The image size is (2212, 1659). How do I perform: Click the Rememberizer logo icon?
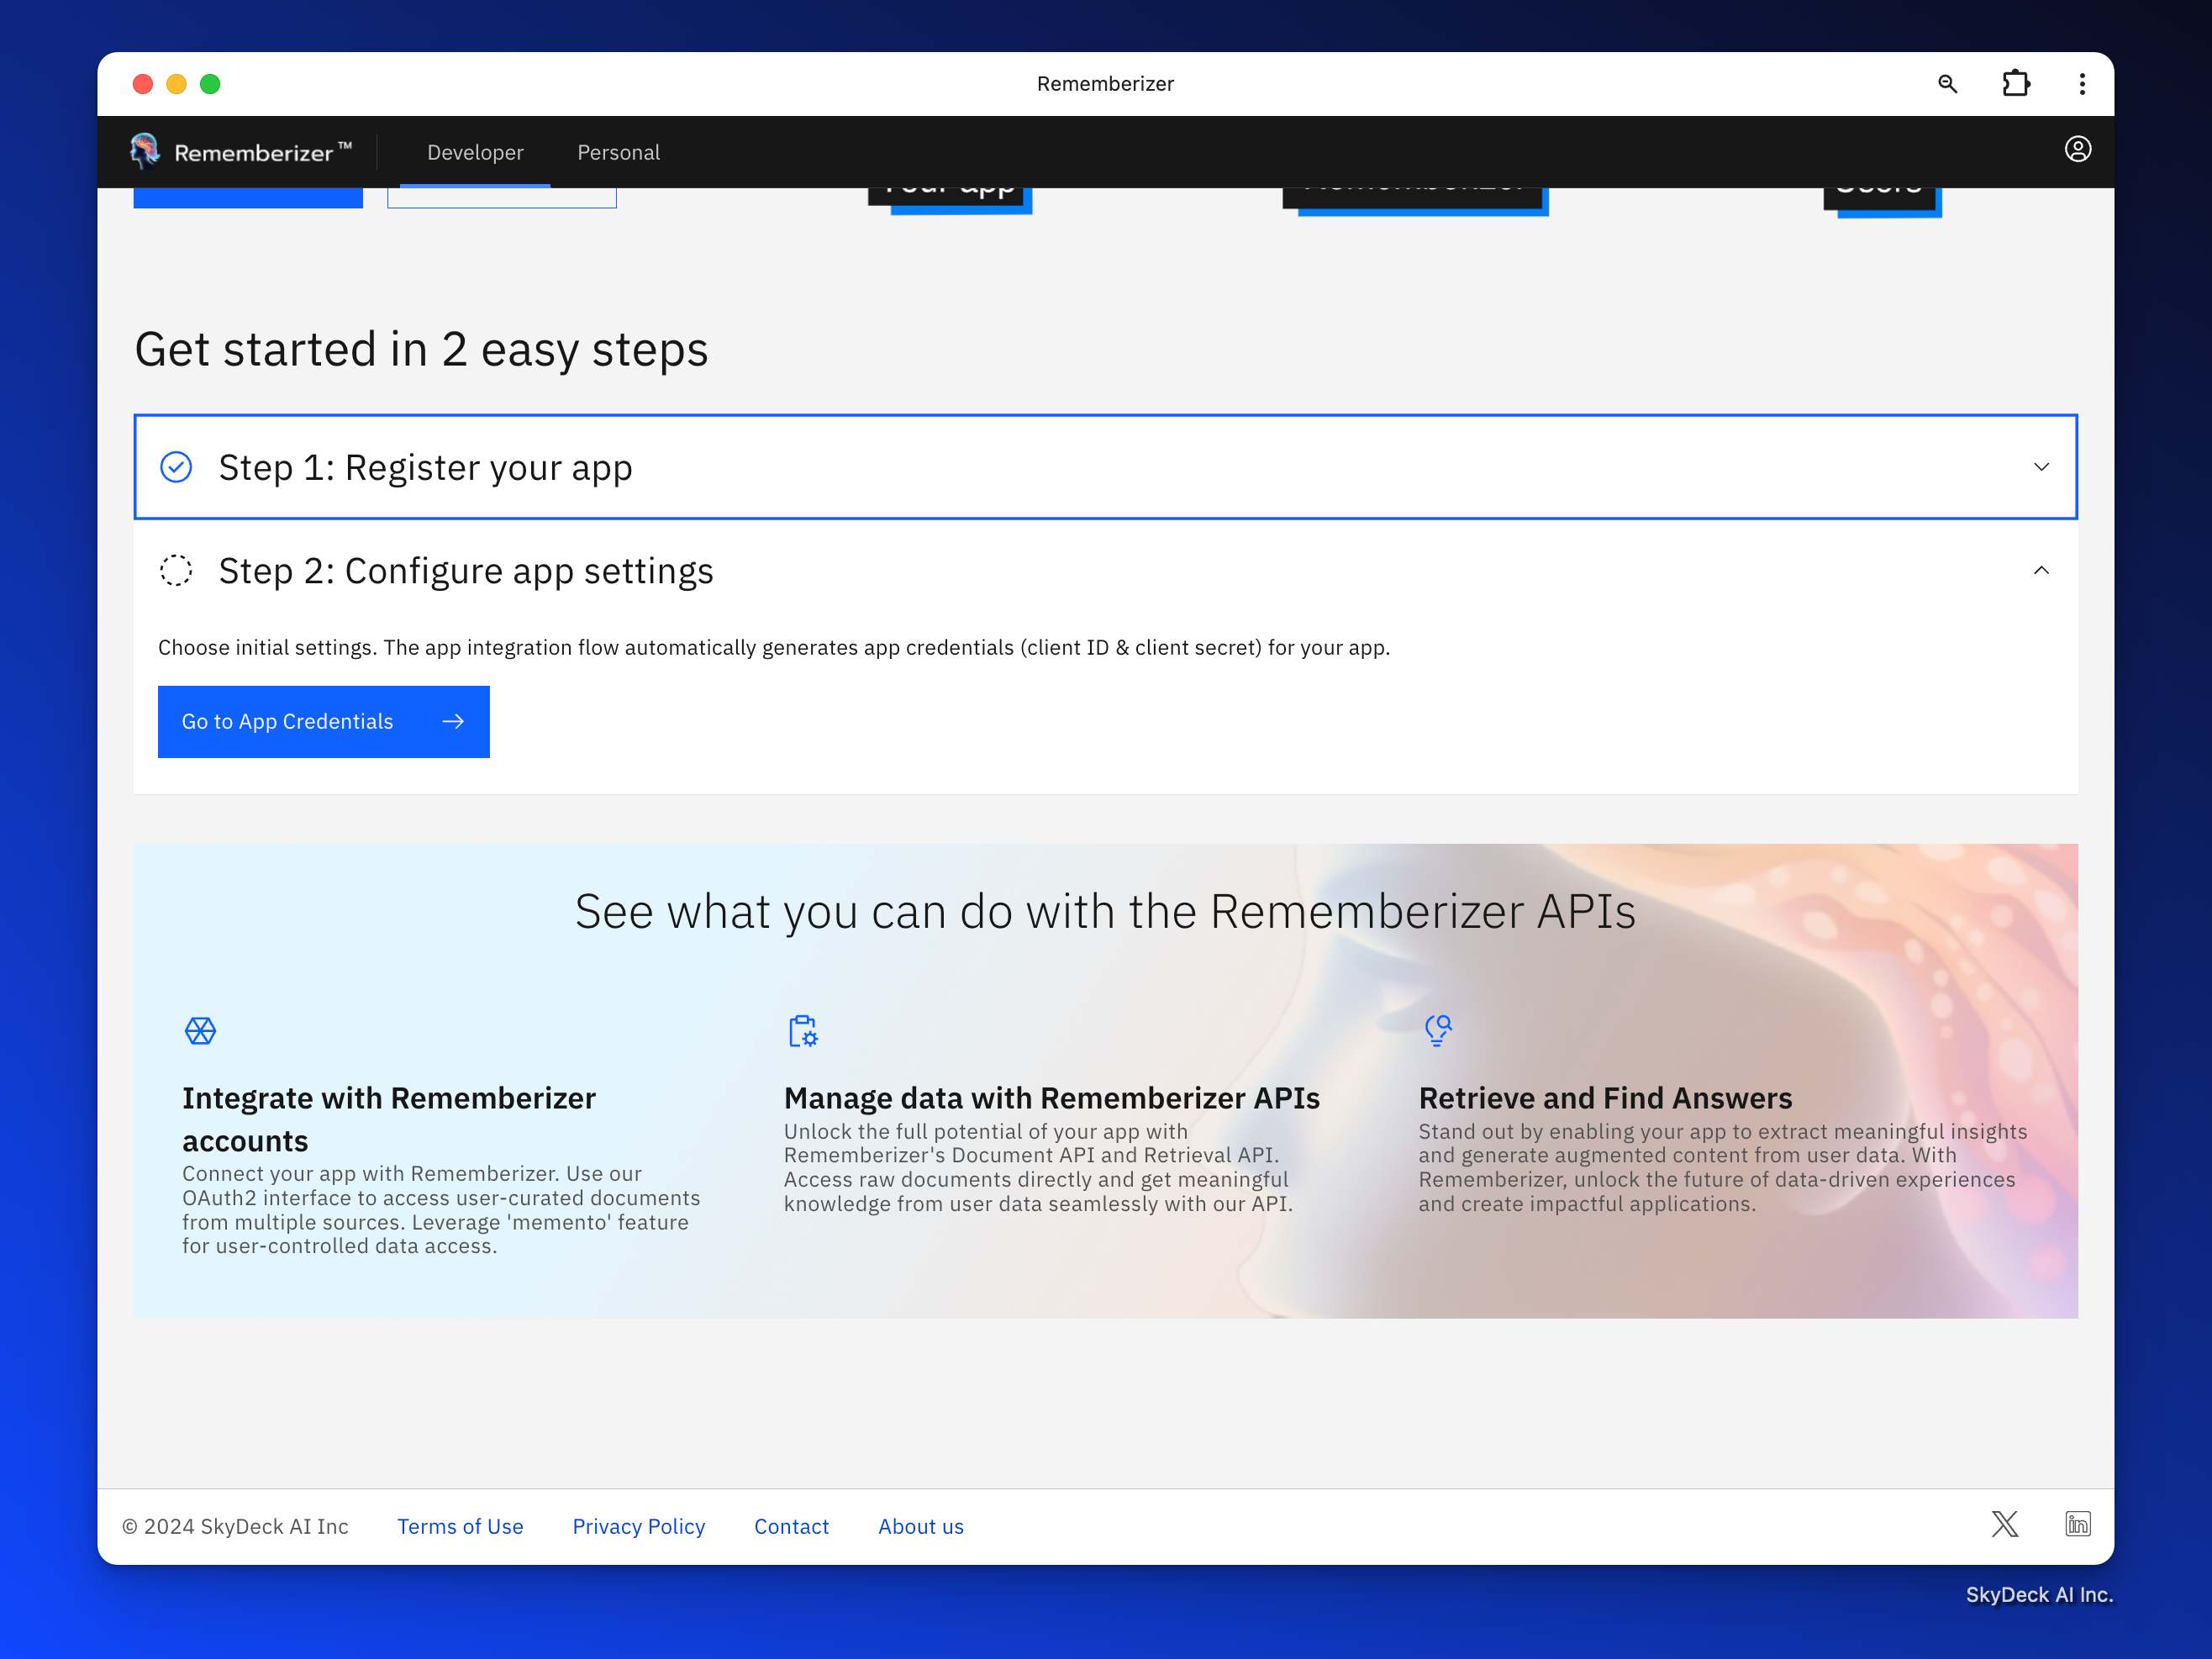145,151
